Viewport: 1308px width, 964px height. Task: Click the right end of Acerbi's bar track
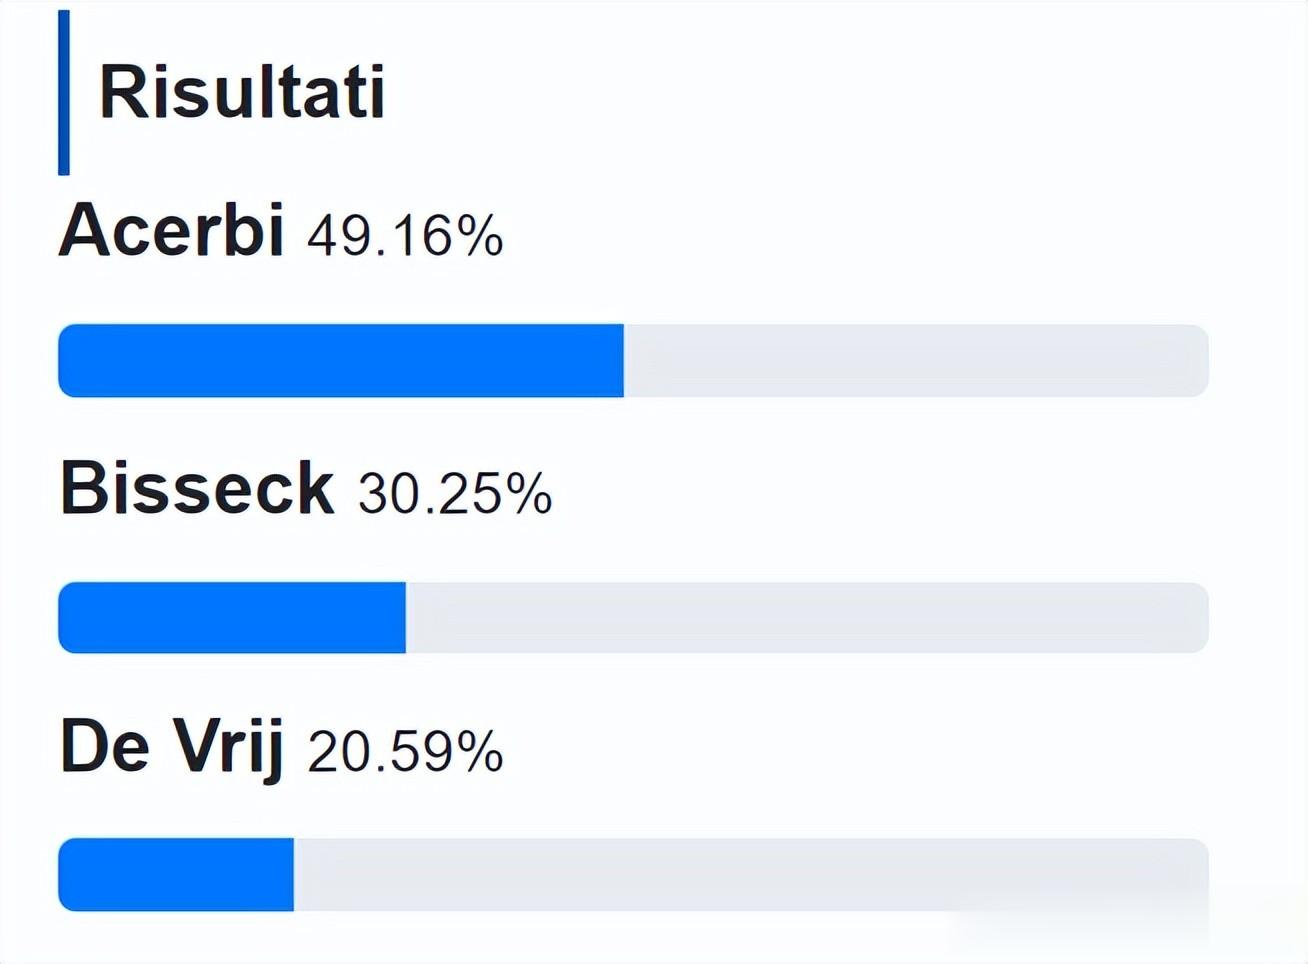pos(1200,361)
